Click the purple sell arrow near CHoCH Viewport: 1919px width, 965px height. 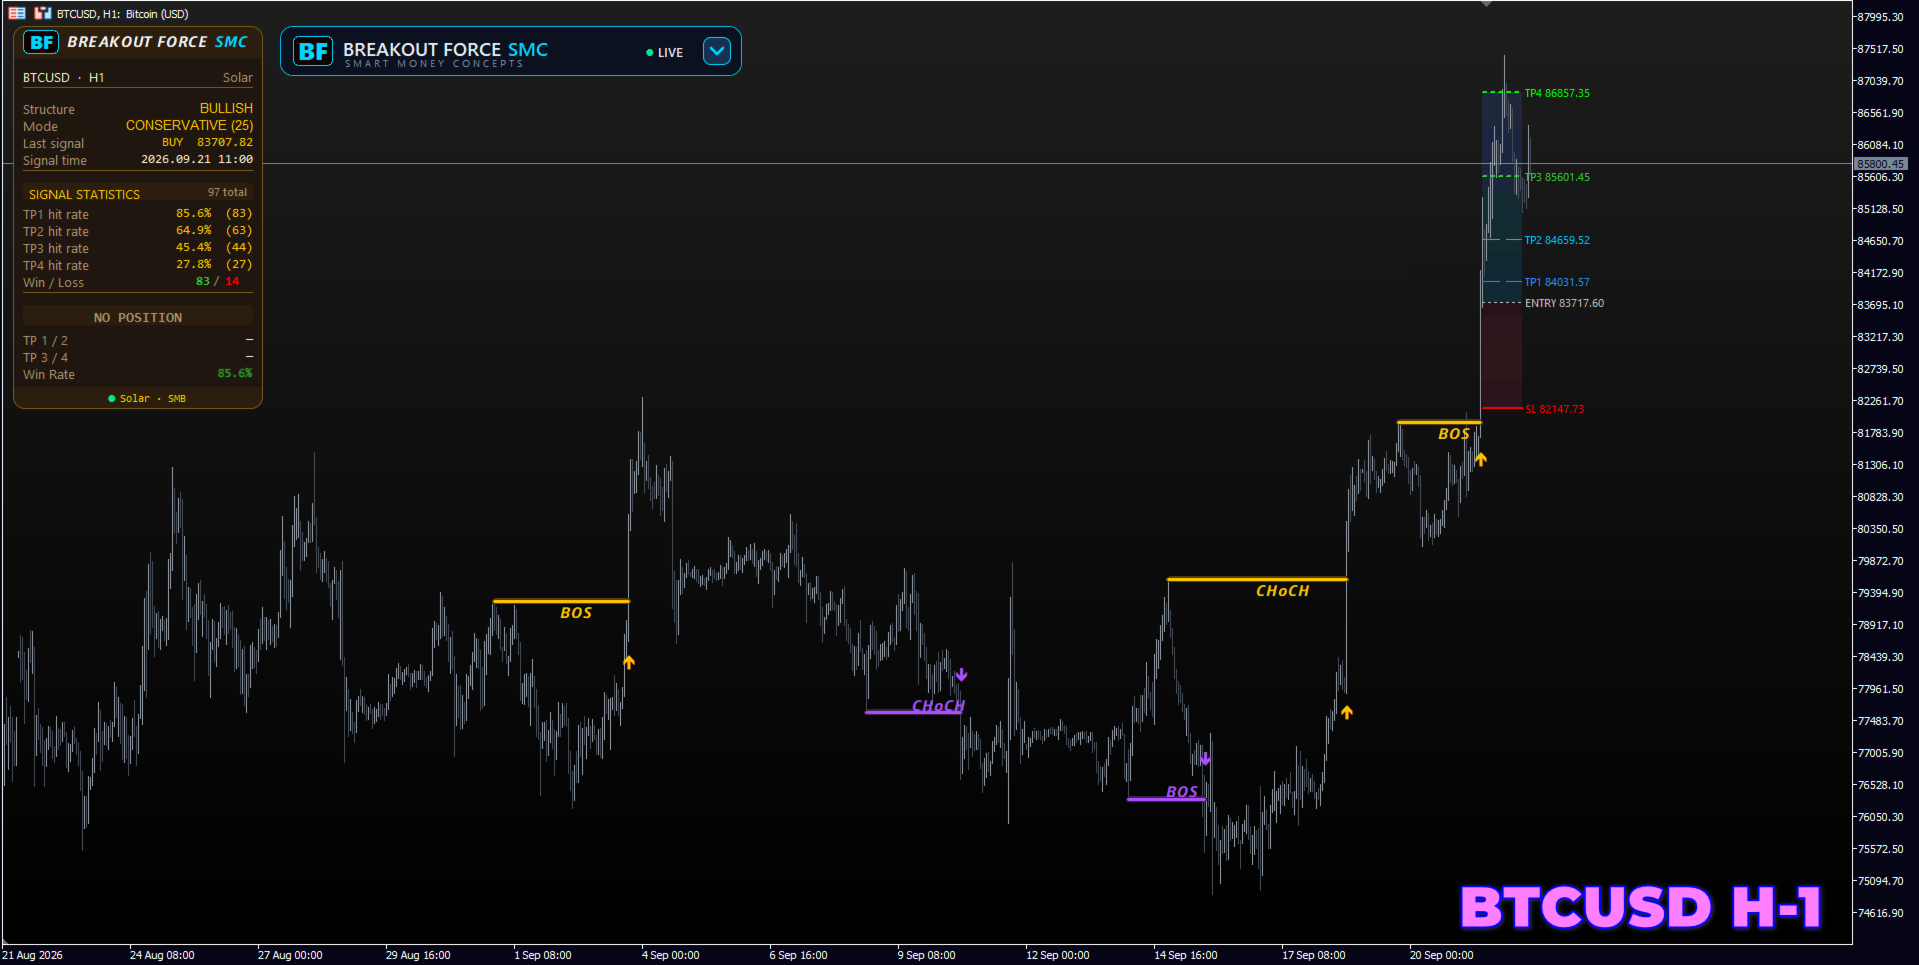[x=961, y=675]
